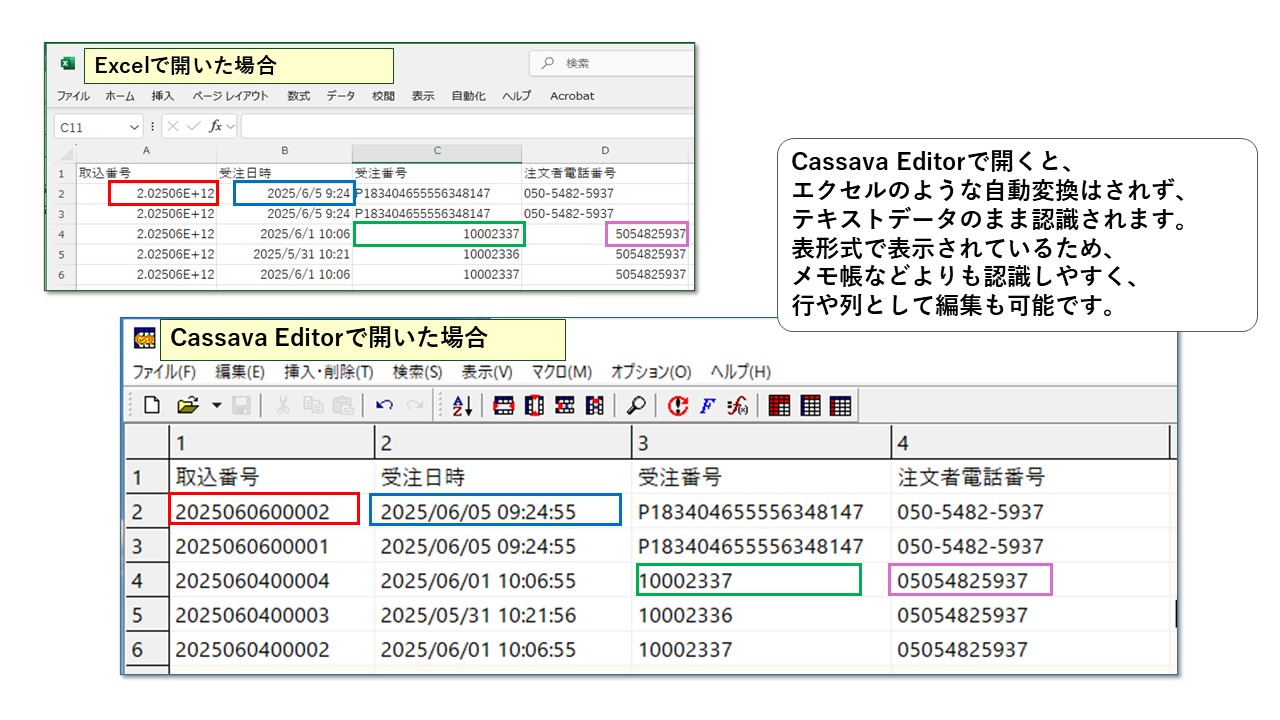Viewport: 1280px width, 720px height.
Task: Click the checkmark enter icon in Excel formula bar
Action: (193, 127)
